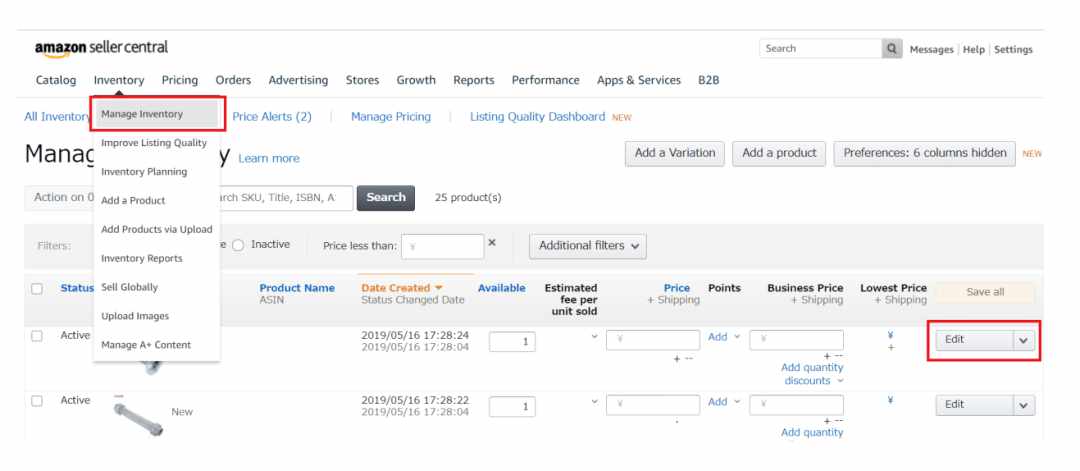Open the Growth menu

[x=416, y=80]
